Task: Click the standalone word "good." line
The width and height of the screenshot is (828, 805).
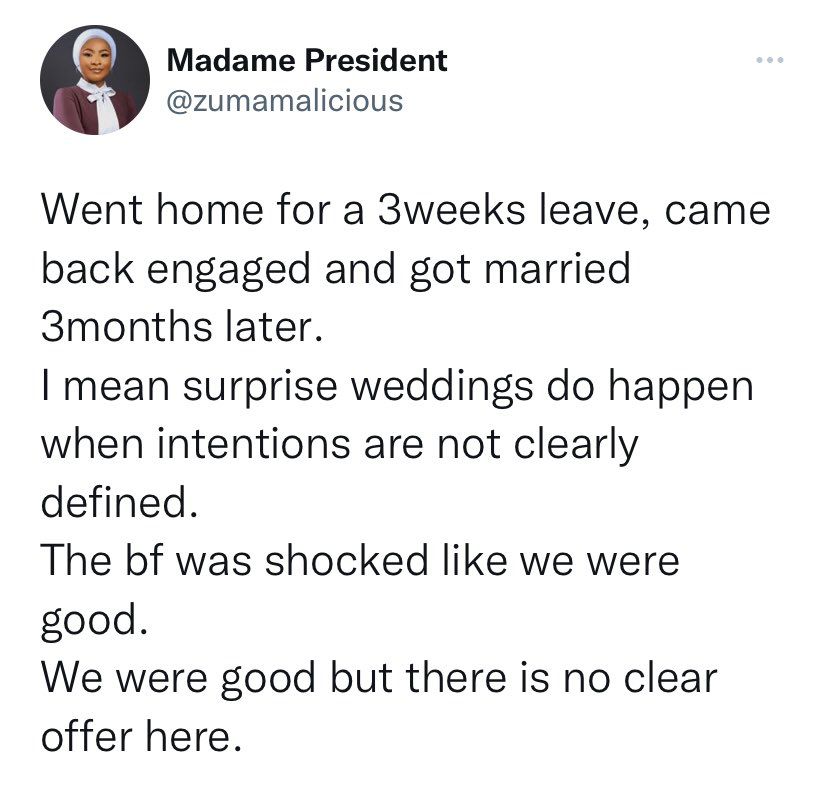Action: [x=95, y=621]
